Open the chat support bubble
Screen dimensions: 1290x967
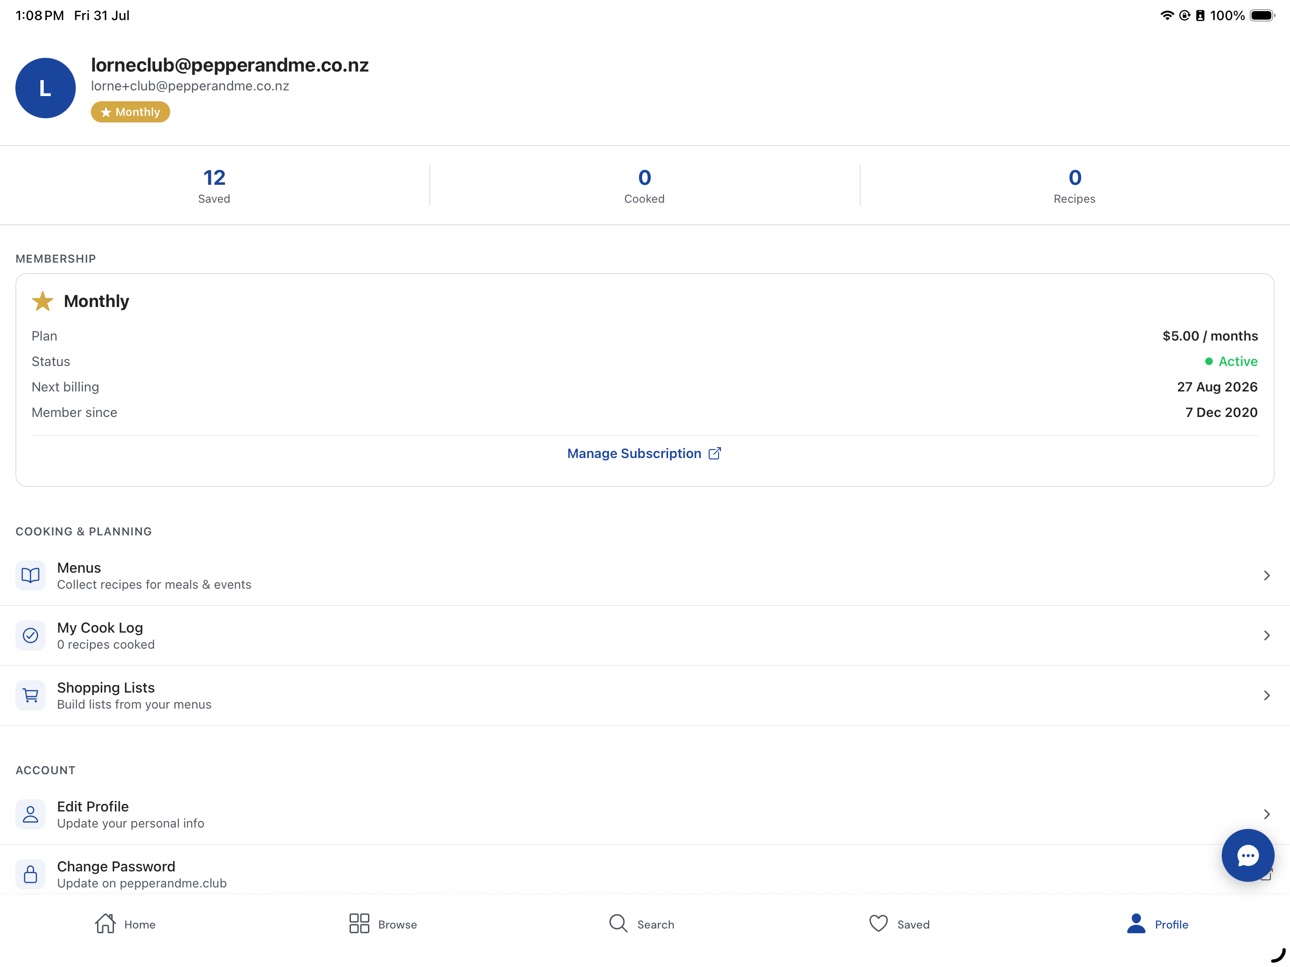(x=1247, y=855)
